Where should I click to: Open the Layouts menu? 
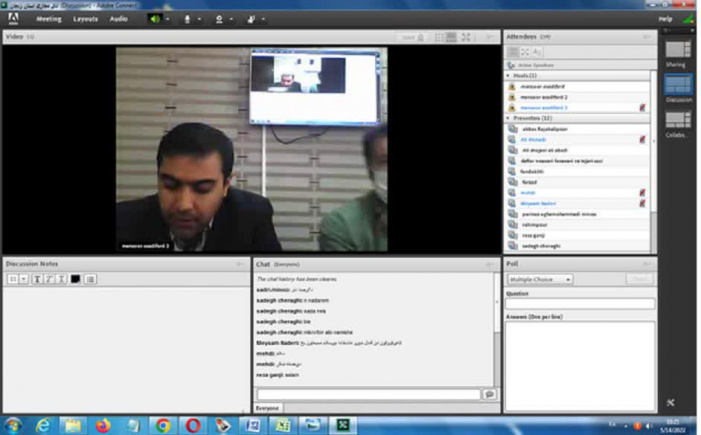(x=85, y=18)
